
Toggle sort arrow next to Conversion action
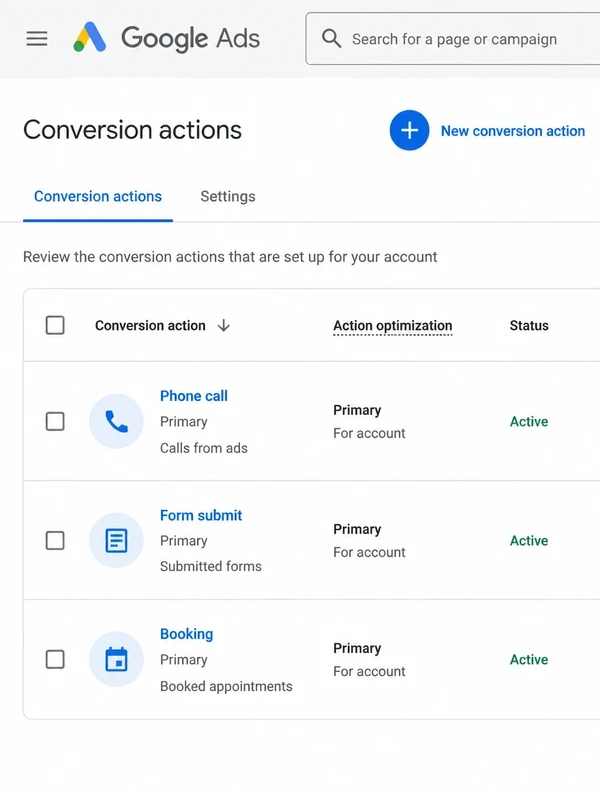pyautogui.click(x=224, y=325)
